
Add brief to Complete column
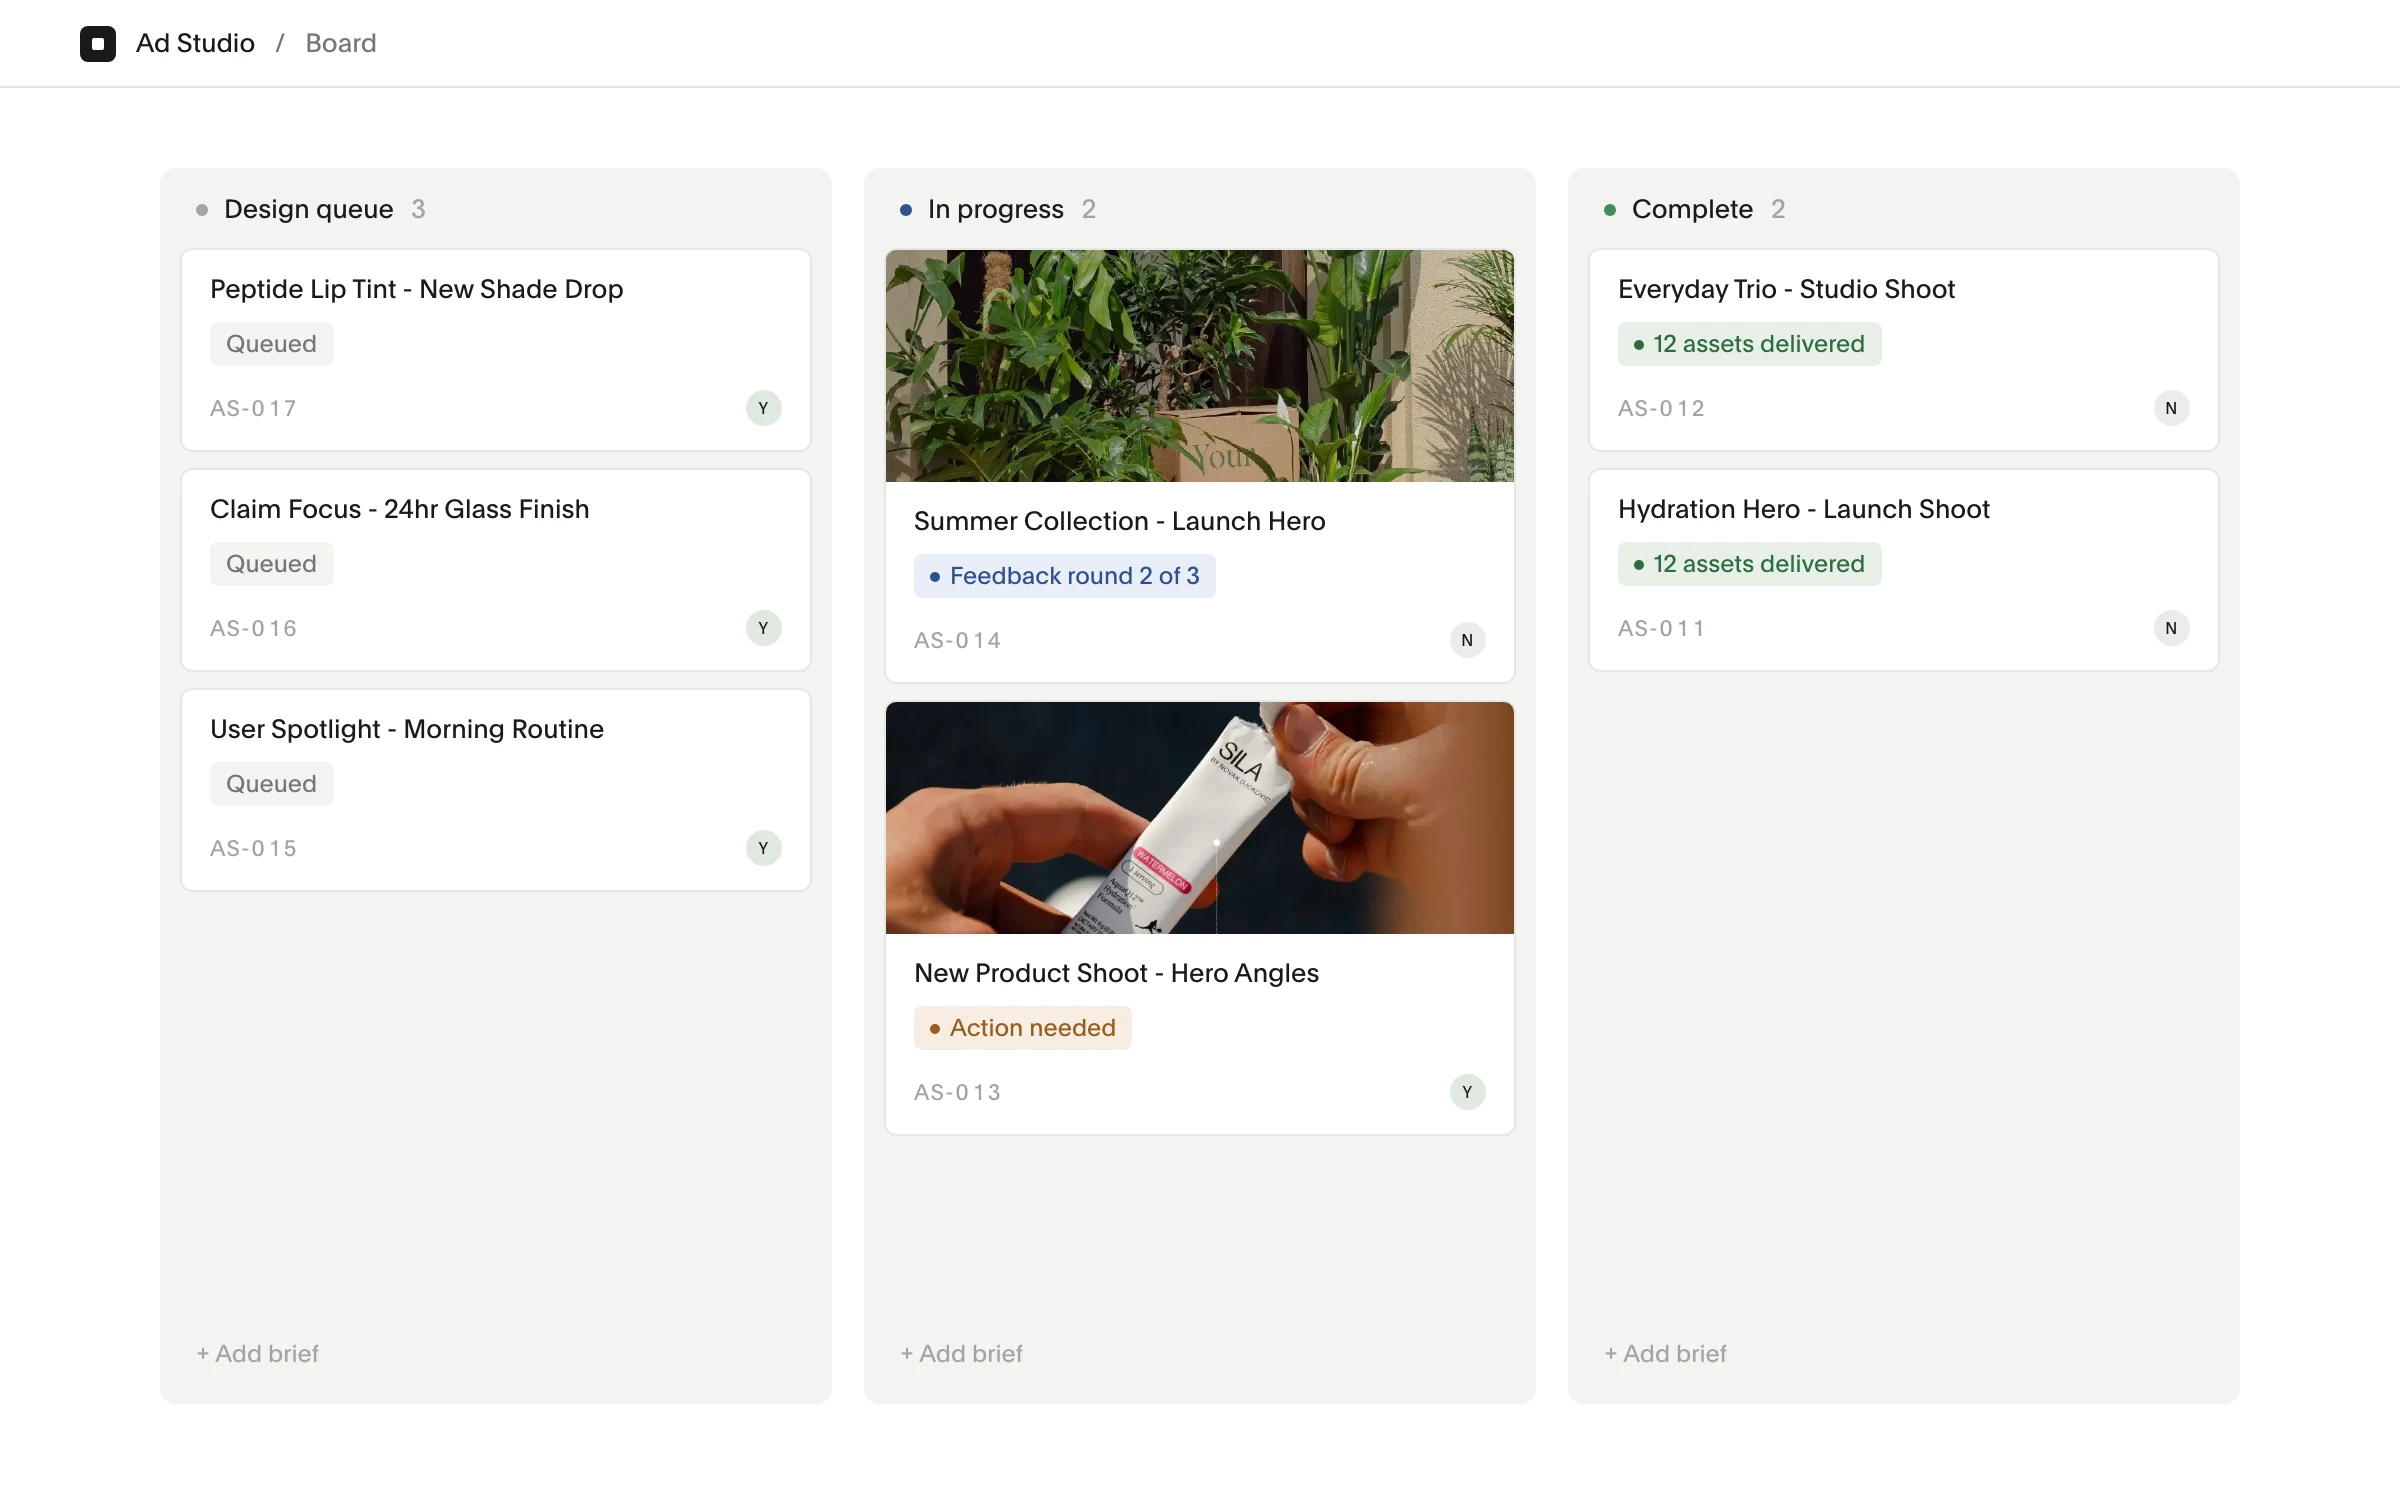1666,1353
